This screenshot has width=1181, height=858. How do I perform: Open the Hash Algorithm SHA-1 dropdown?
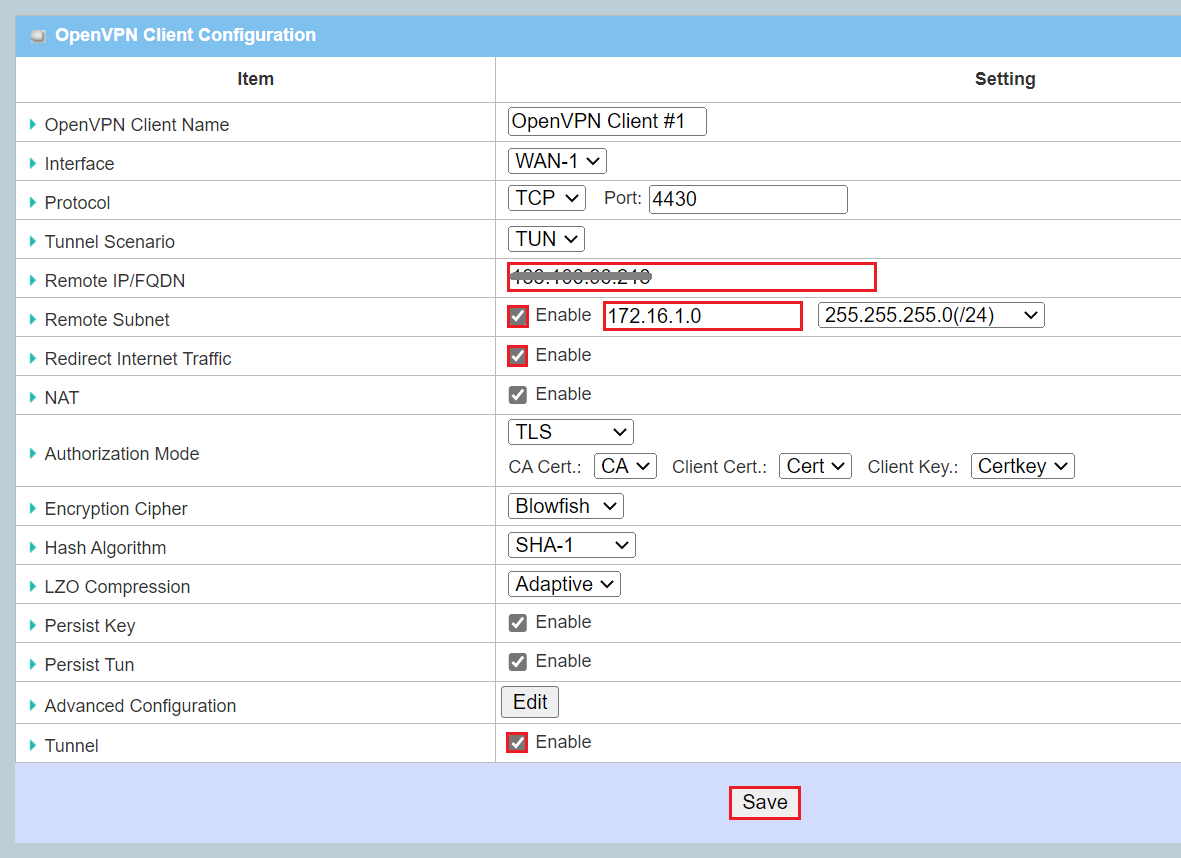pos(572,545)
